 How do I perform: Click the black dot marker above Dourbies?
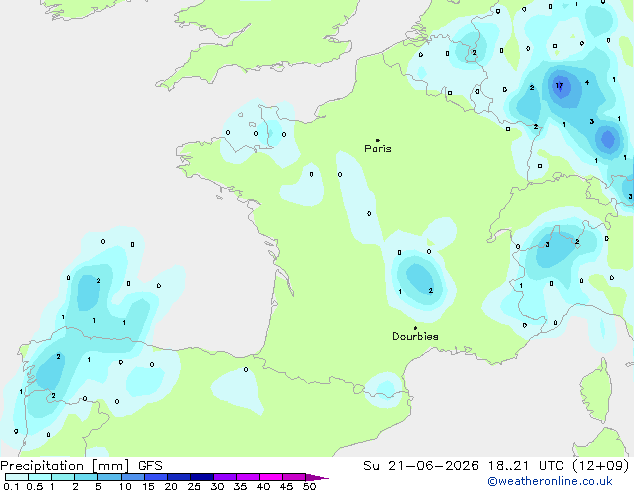[x=415, y=328]
